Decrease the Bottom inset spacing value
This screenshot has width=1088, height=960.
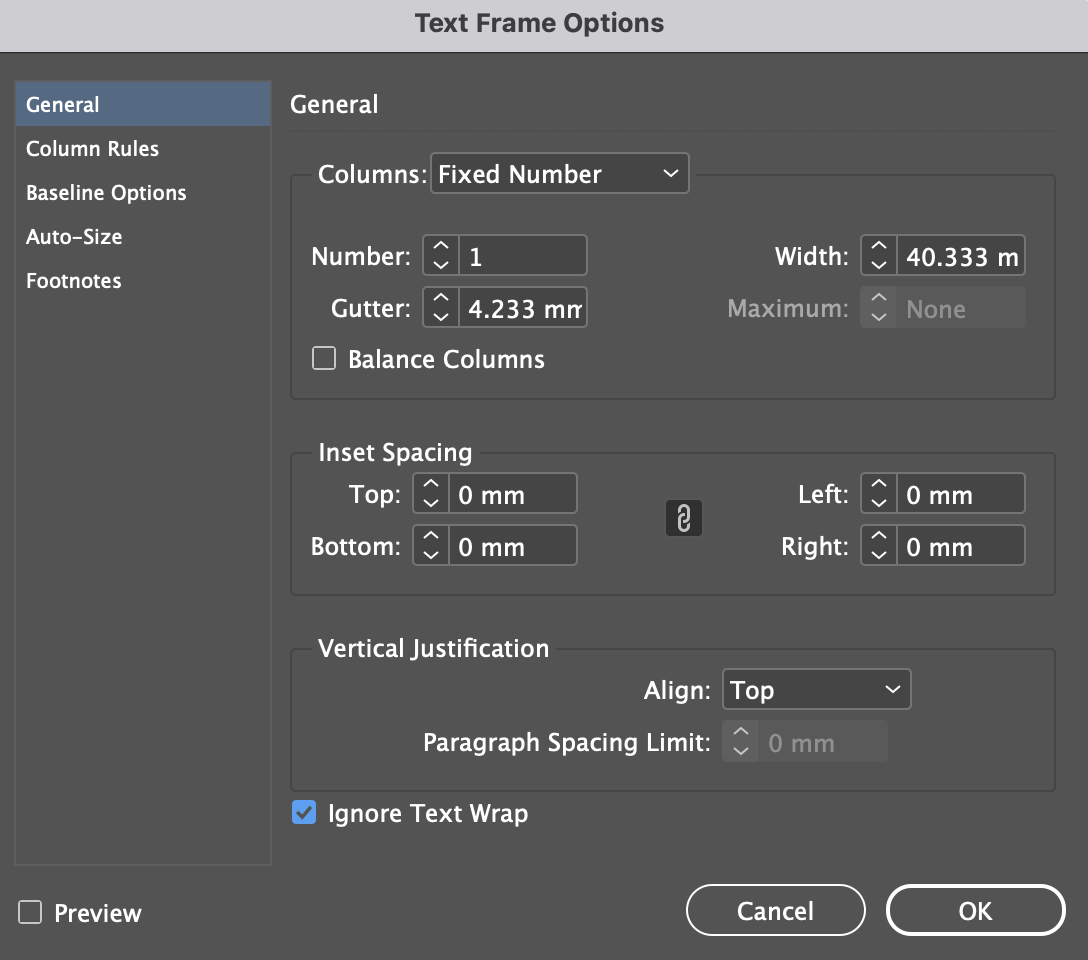coord(430,552)
